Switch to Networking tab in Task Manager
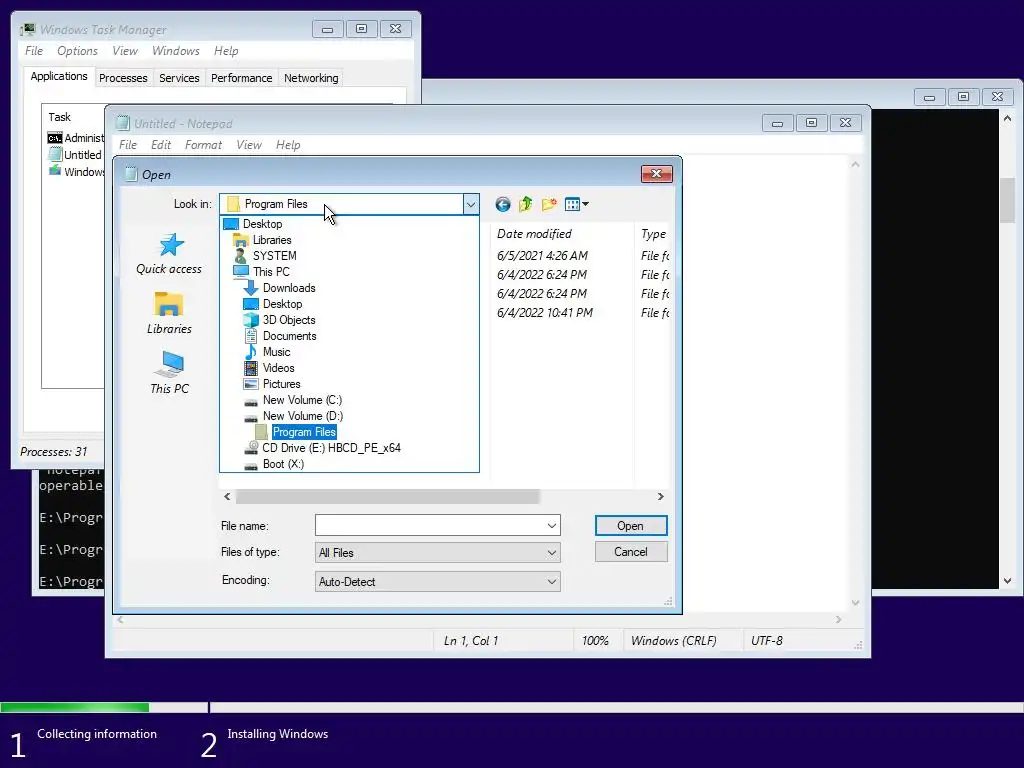Viewport: 1024px width, 768px height. (311, 78)
